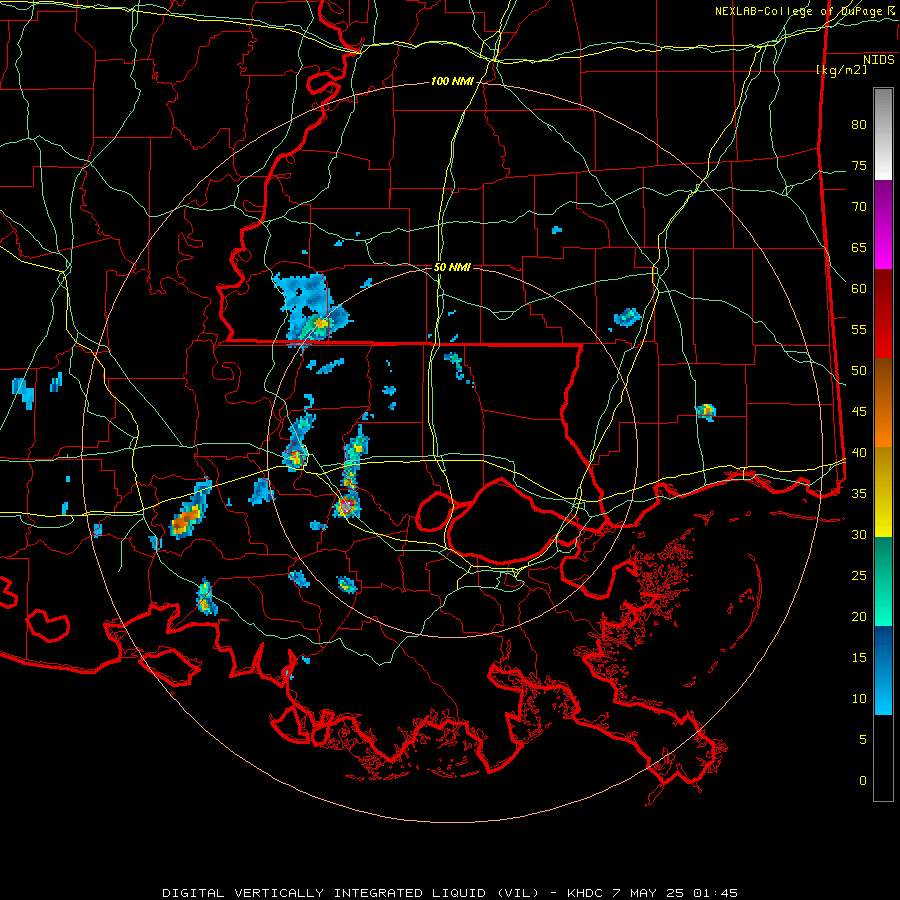Click the 30 value on the scale
The width and height of the screenshot is (900, 900).
coord(859,535)
